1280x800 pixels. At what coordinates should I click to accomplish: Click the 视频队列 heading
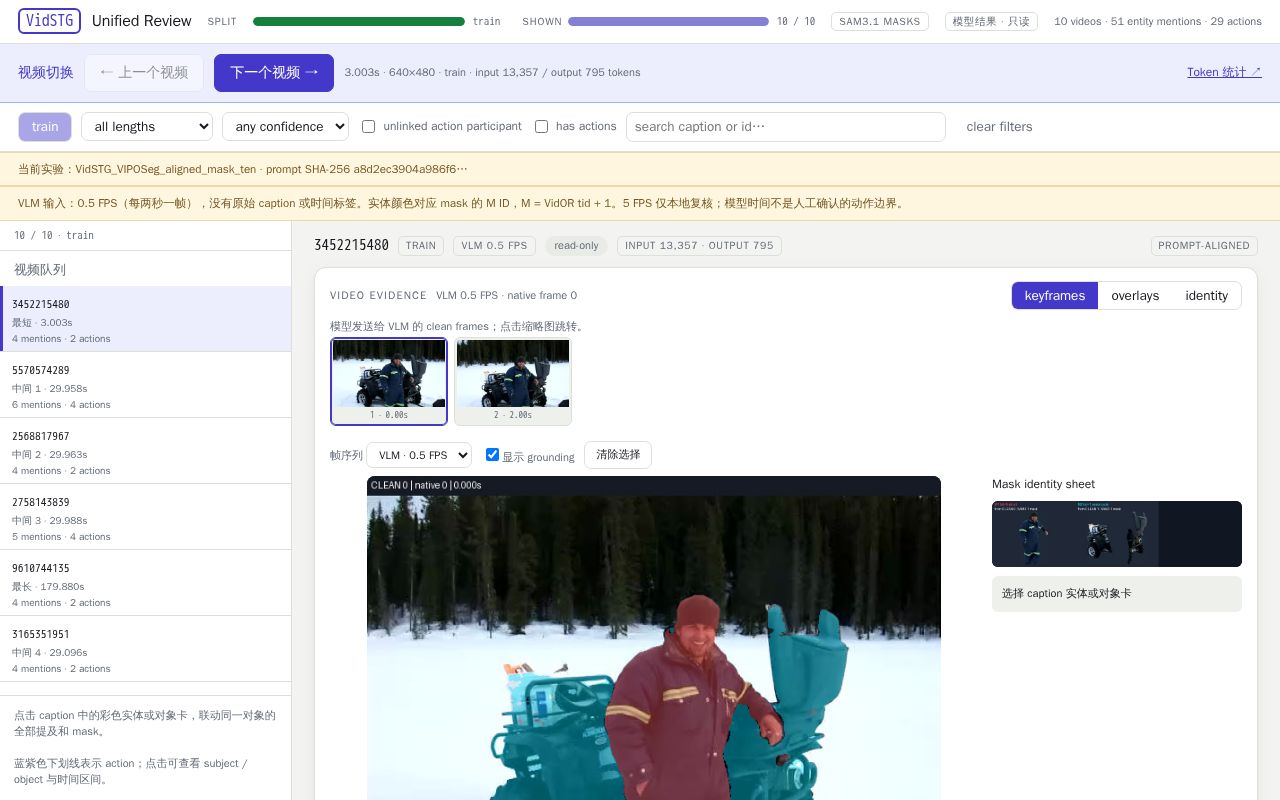coord(40,270)
